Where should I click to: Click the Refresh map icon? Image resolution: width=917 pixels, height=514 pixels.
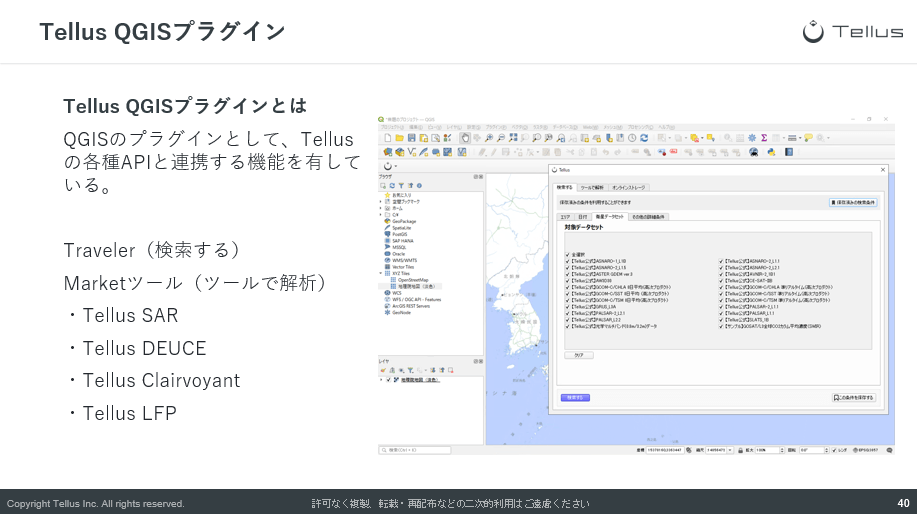point(644,138)
